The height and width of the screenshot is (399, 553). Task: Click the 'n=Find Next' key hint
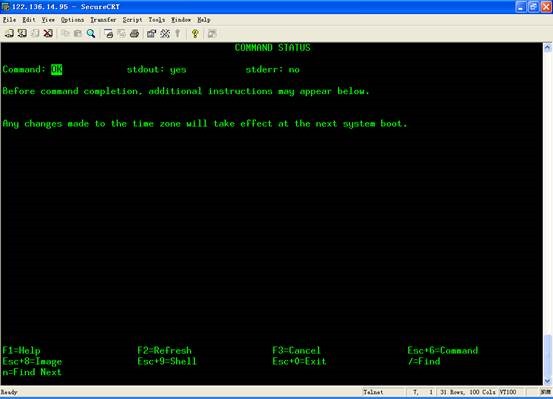coord(32,372)
